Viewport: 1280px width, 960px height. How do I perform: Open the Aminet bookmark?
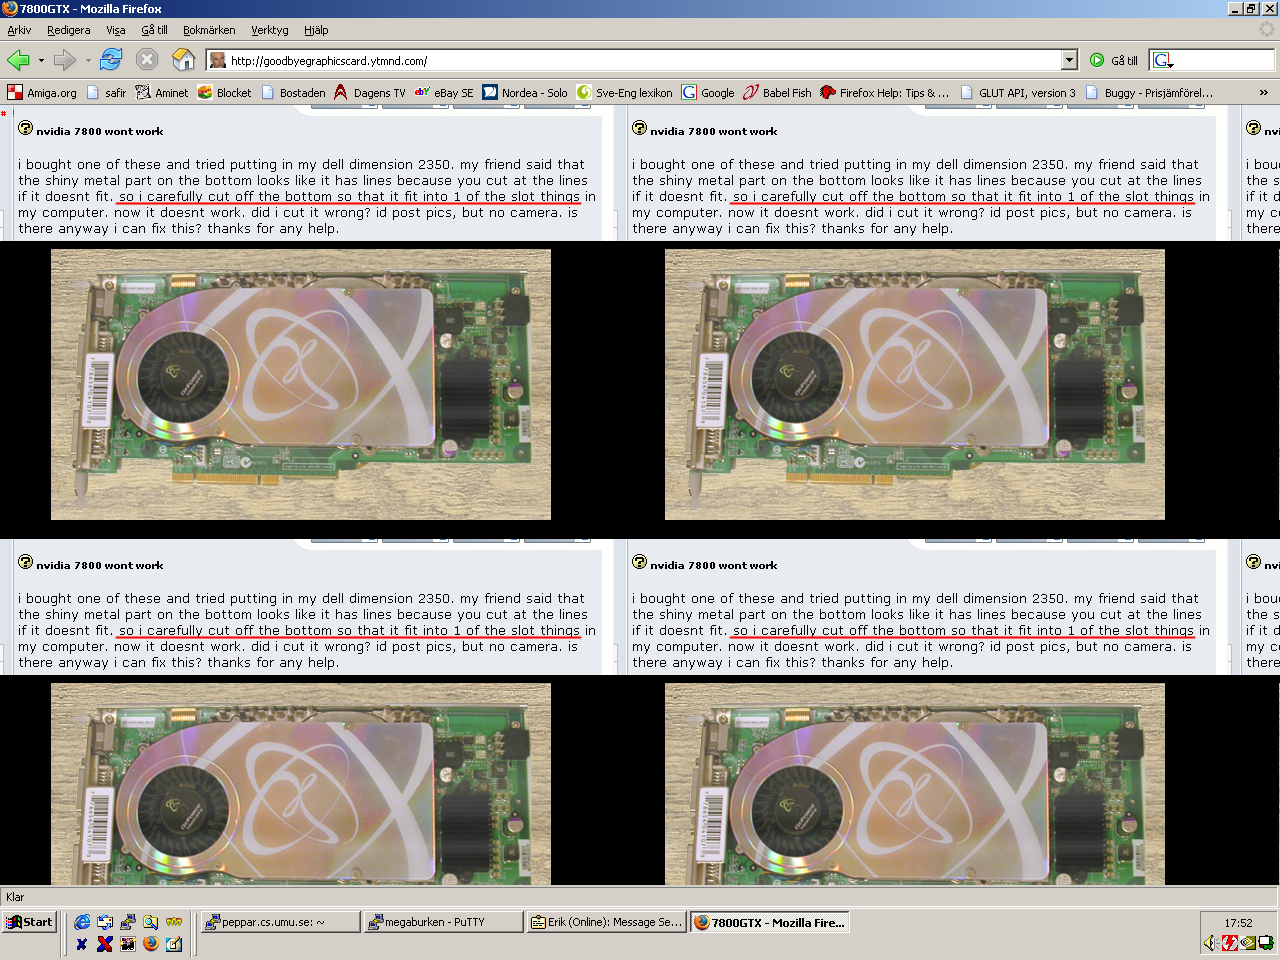click(x=162, y=92)
